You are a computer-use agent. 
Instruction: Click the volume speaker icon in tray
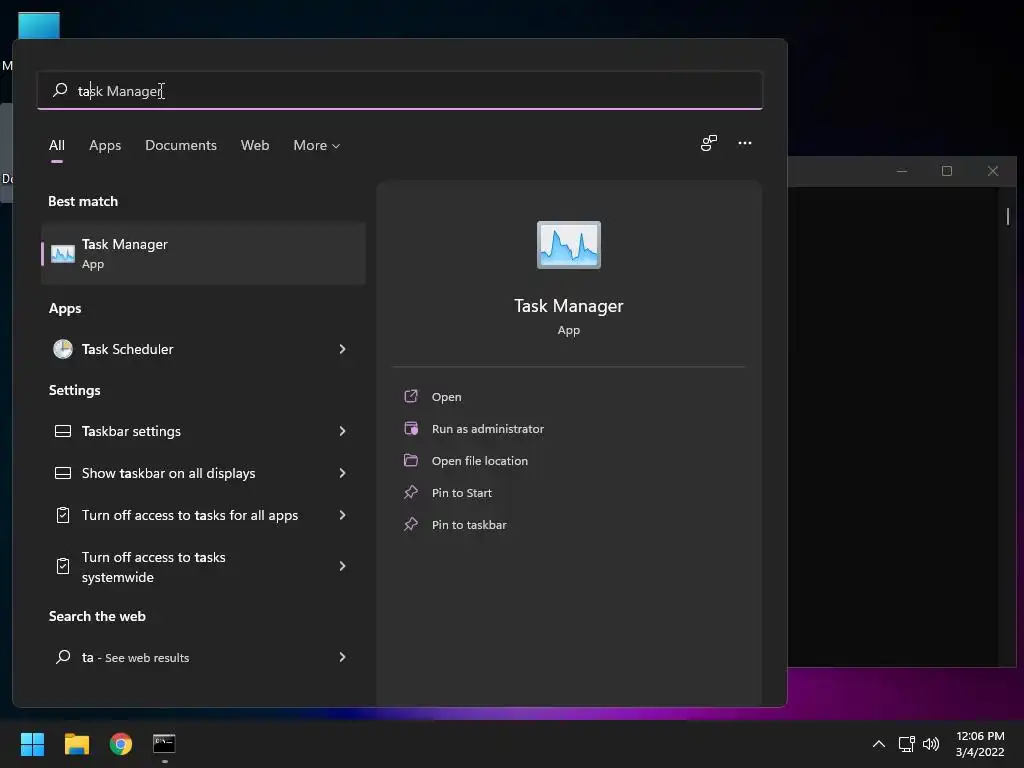tap(931, 744)
